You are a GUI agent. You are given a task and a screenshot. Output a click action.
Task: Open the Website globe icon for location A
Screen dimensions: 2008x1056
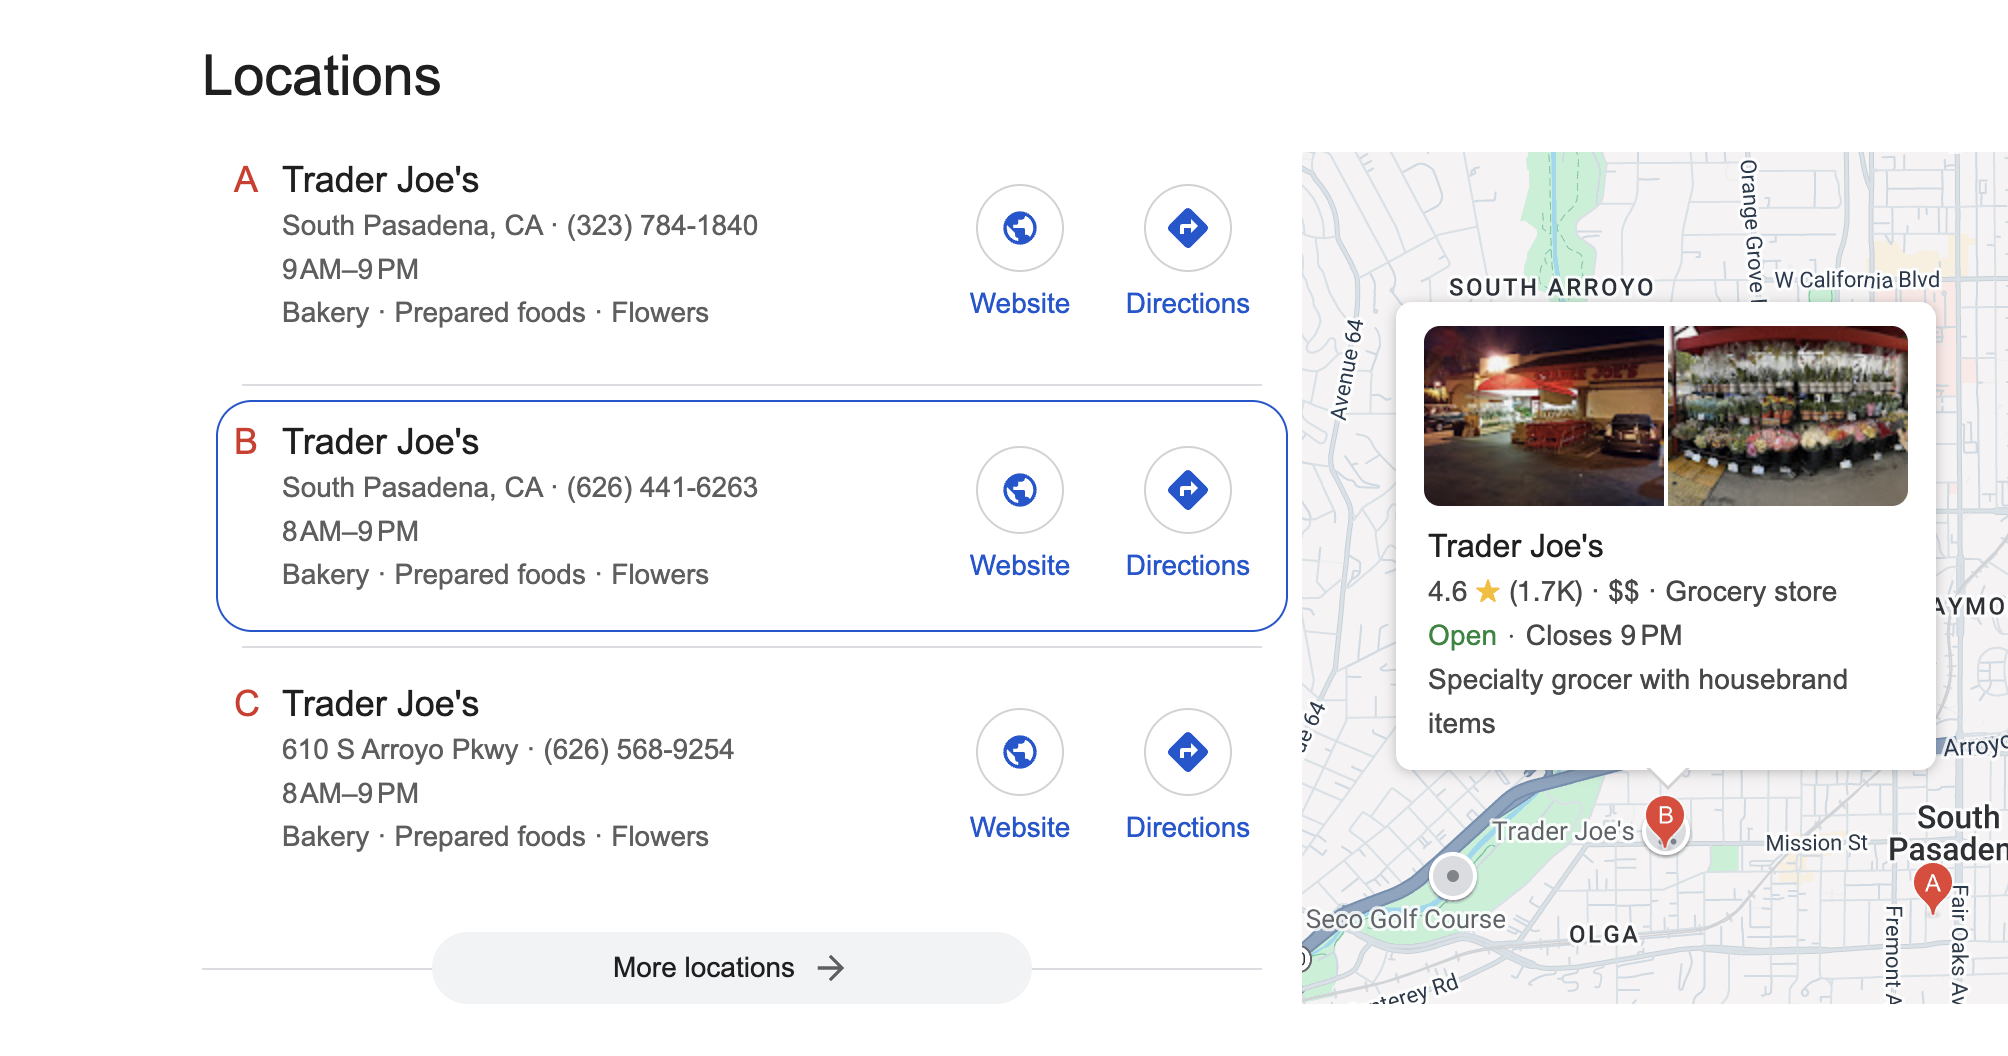click(x=1020, y=228)
